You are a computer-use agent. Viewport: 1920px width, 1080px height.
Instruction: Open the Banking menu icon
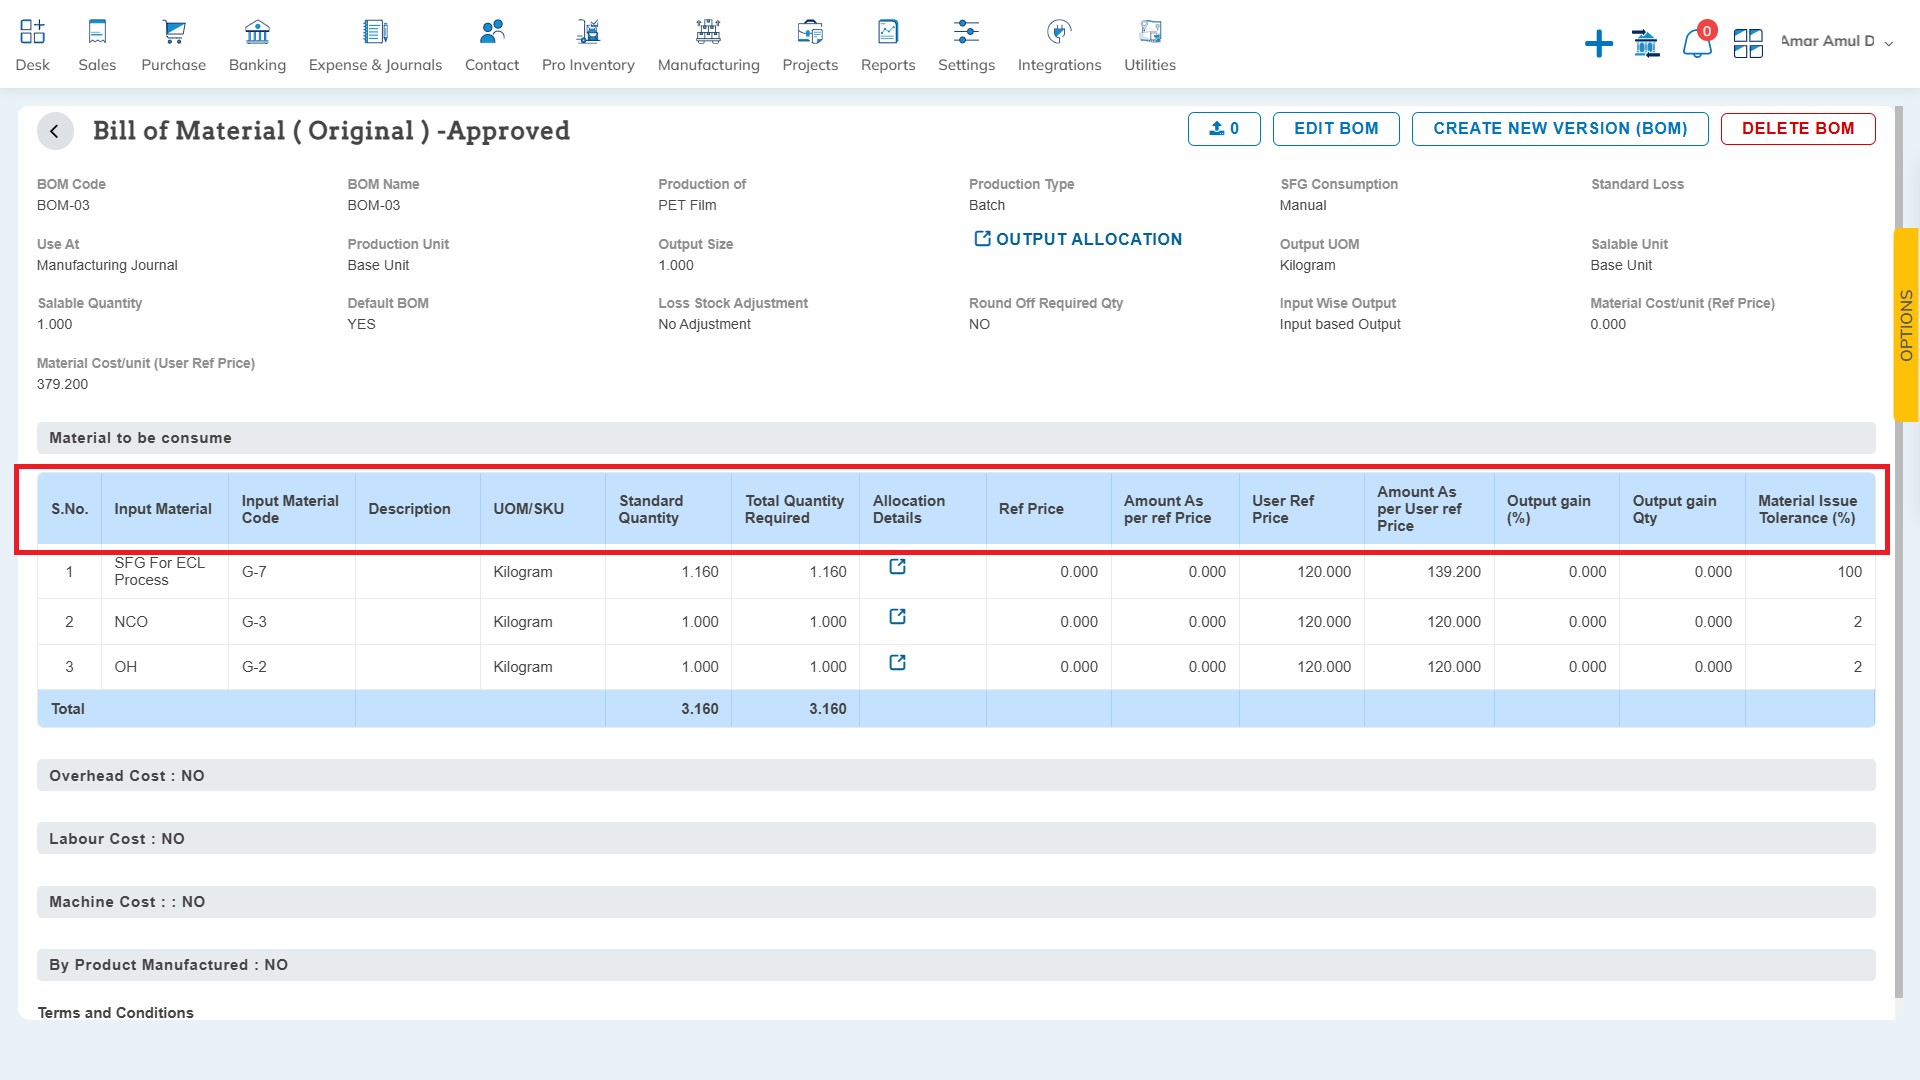[x=257, y=32]
